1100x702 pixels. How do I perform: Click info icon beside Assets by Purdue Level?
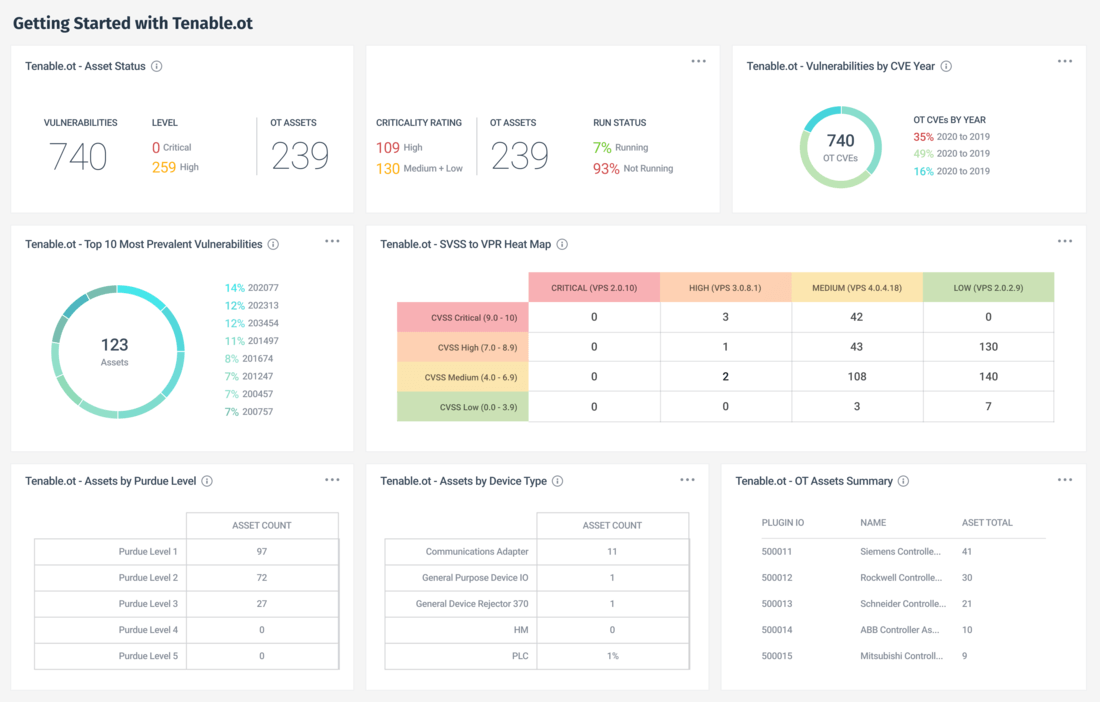pyautogui.click(x=207, y=481)
